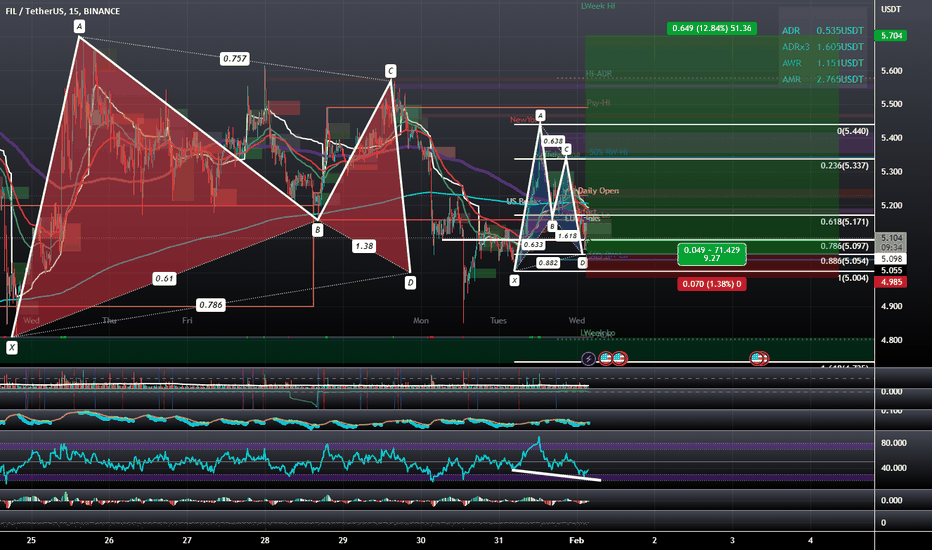Click the 0.882 ratio label
932x550 pixels.
pos(547,262)
